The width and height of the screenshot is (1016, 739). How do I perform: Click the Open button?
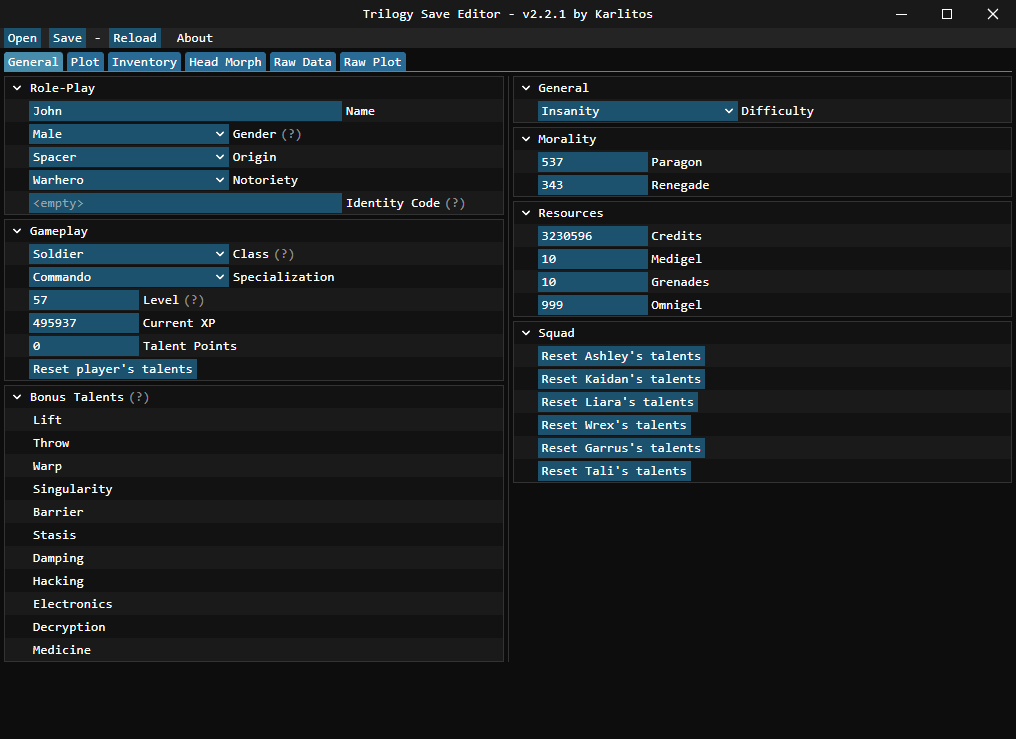22,38
